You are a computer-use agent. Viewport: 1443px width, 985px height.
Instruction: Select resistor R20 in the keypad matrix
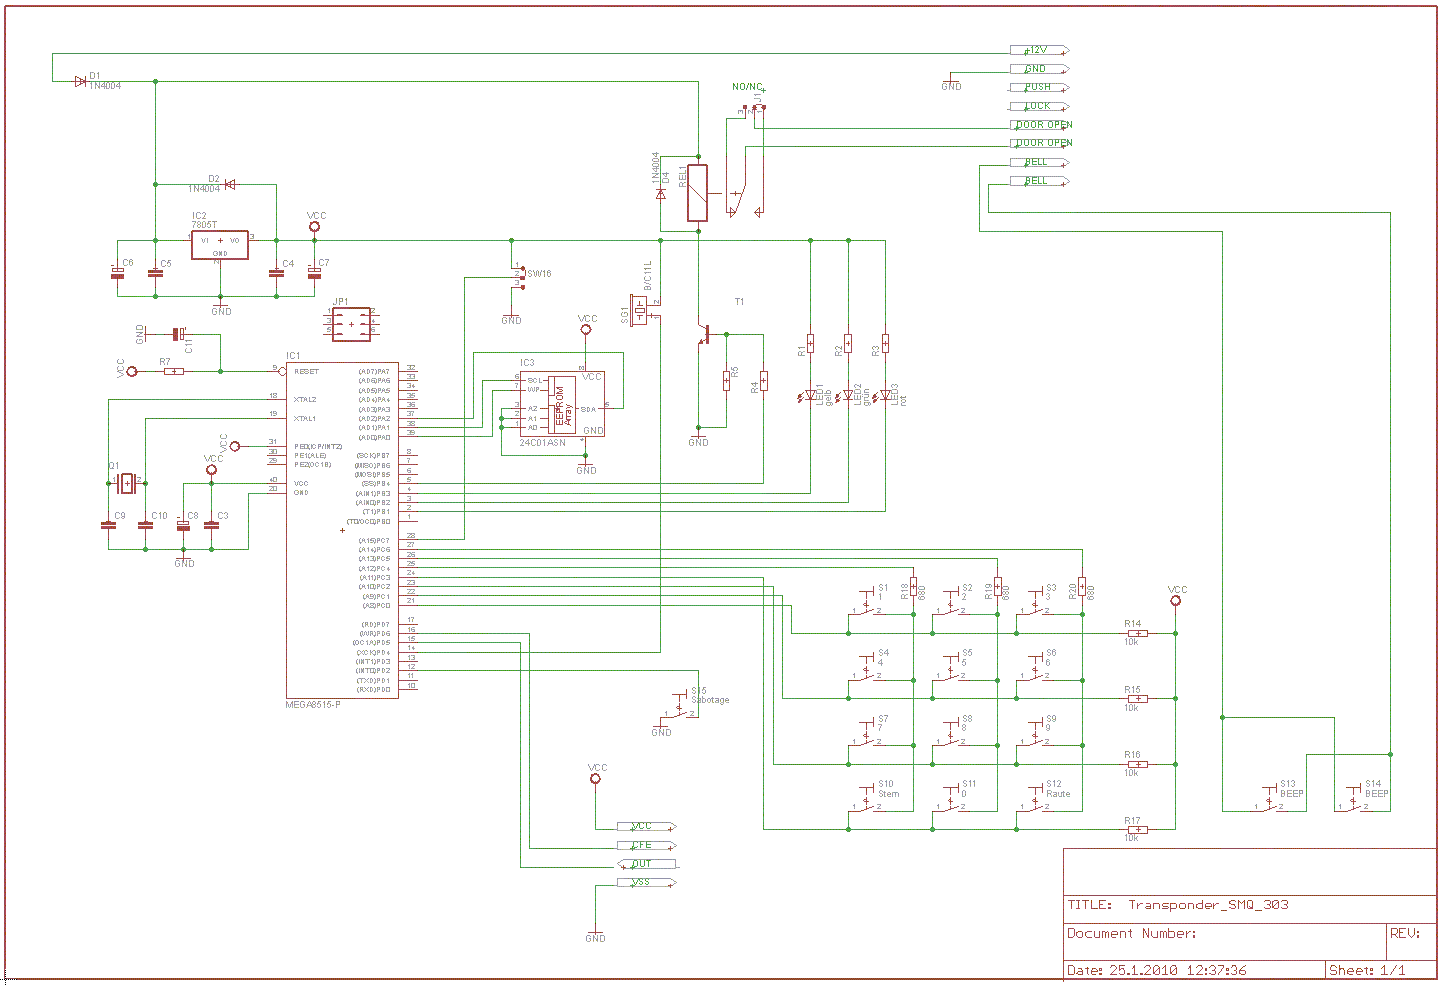click(1082, 587)
